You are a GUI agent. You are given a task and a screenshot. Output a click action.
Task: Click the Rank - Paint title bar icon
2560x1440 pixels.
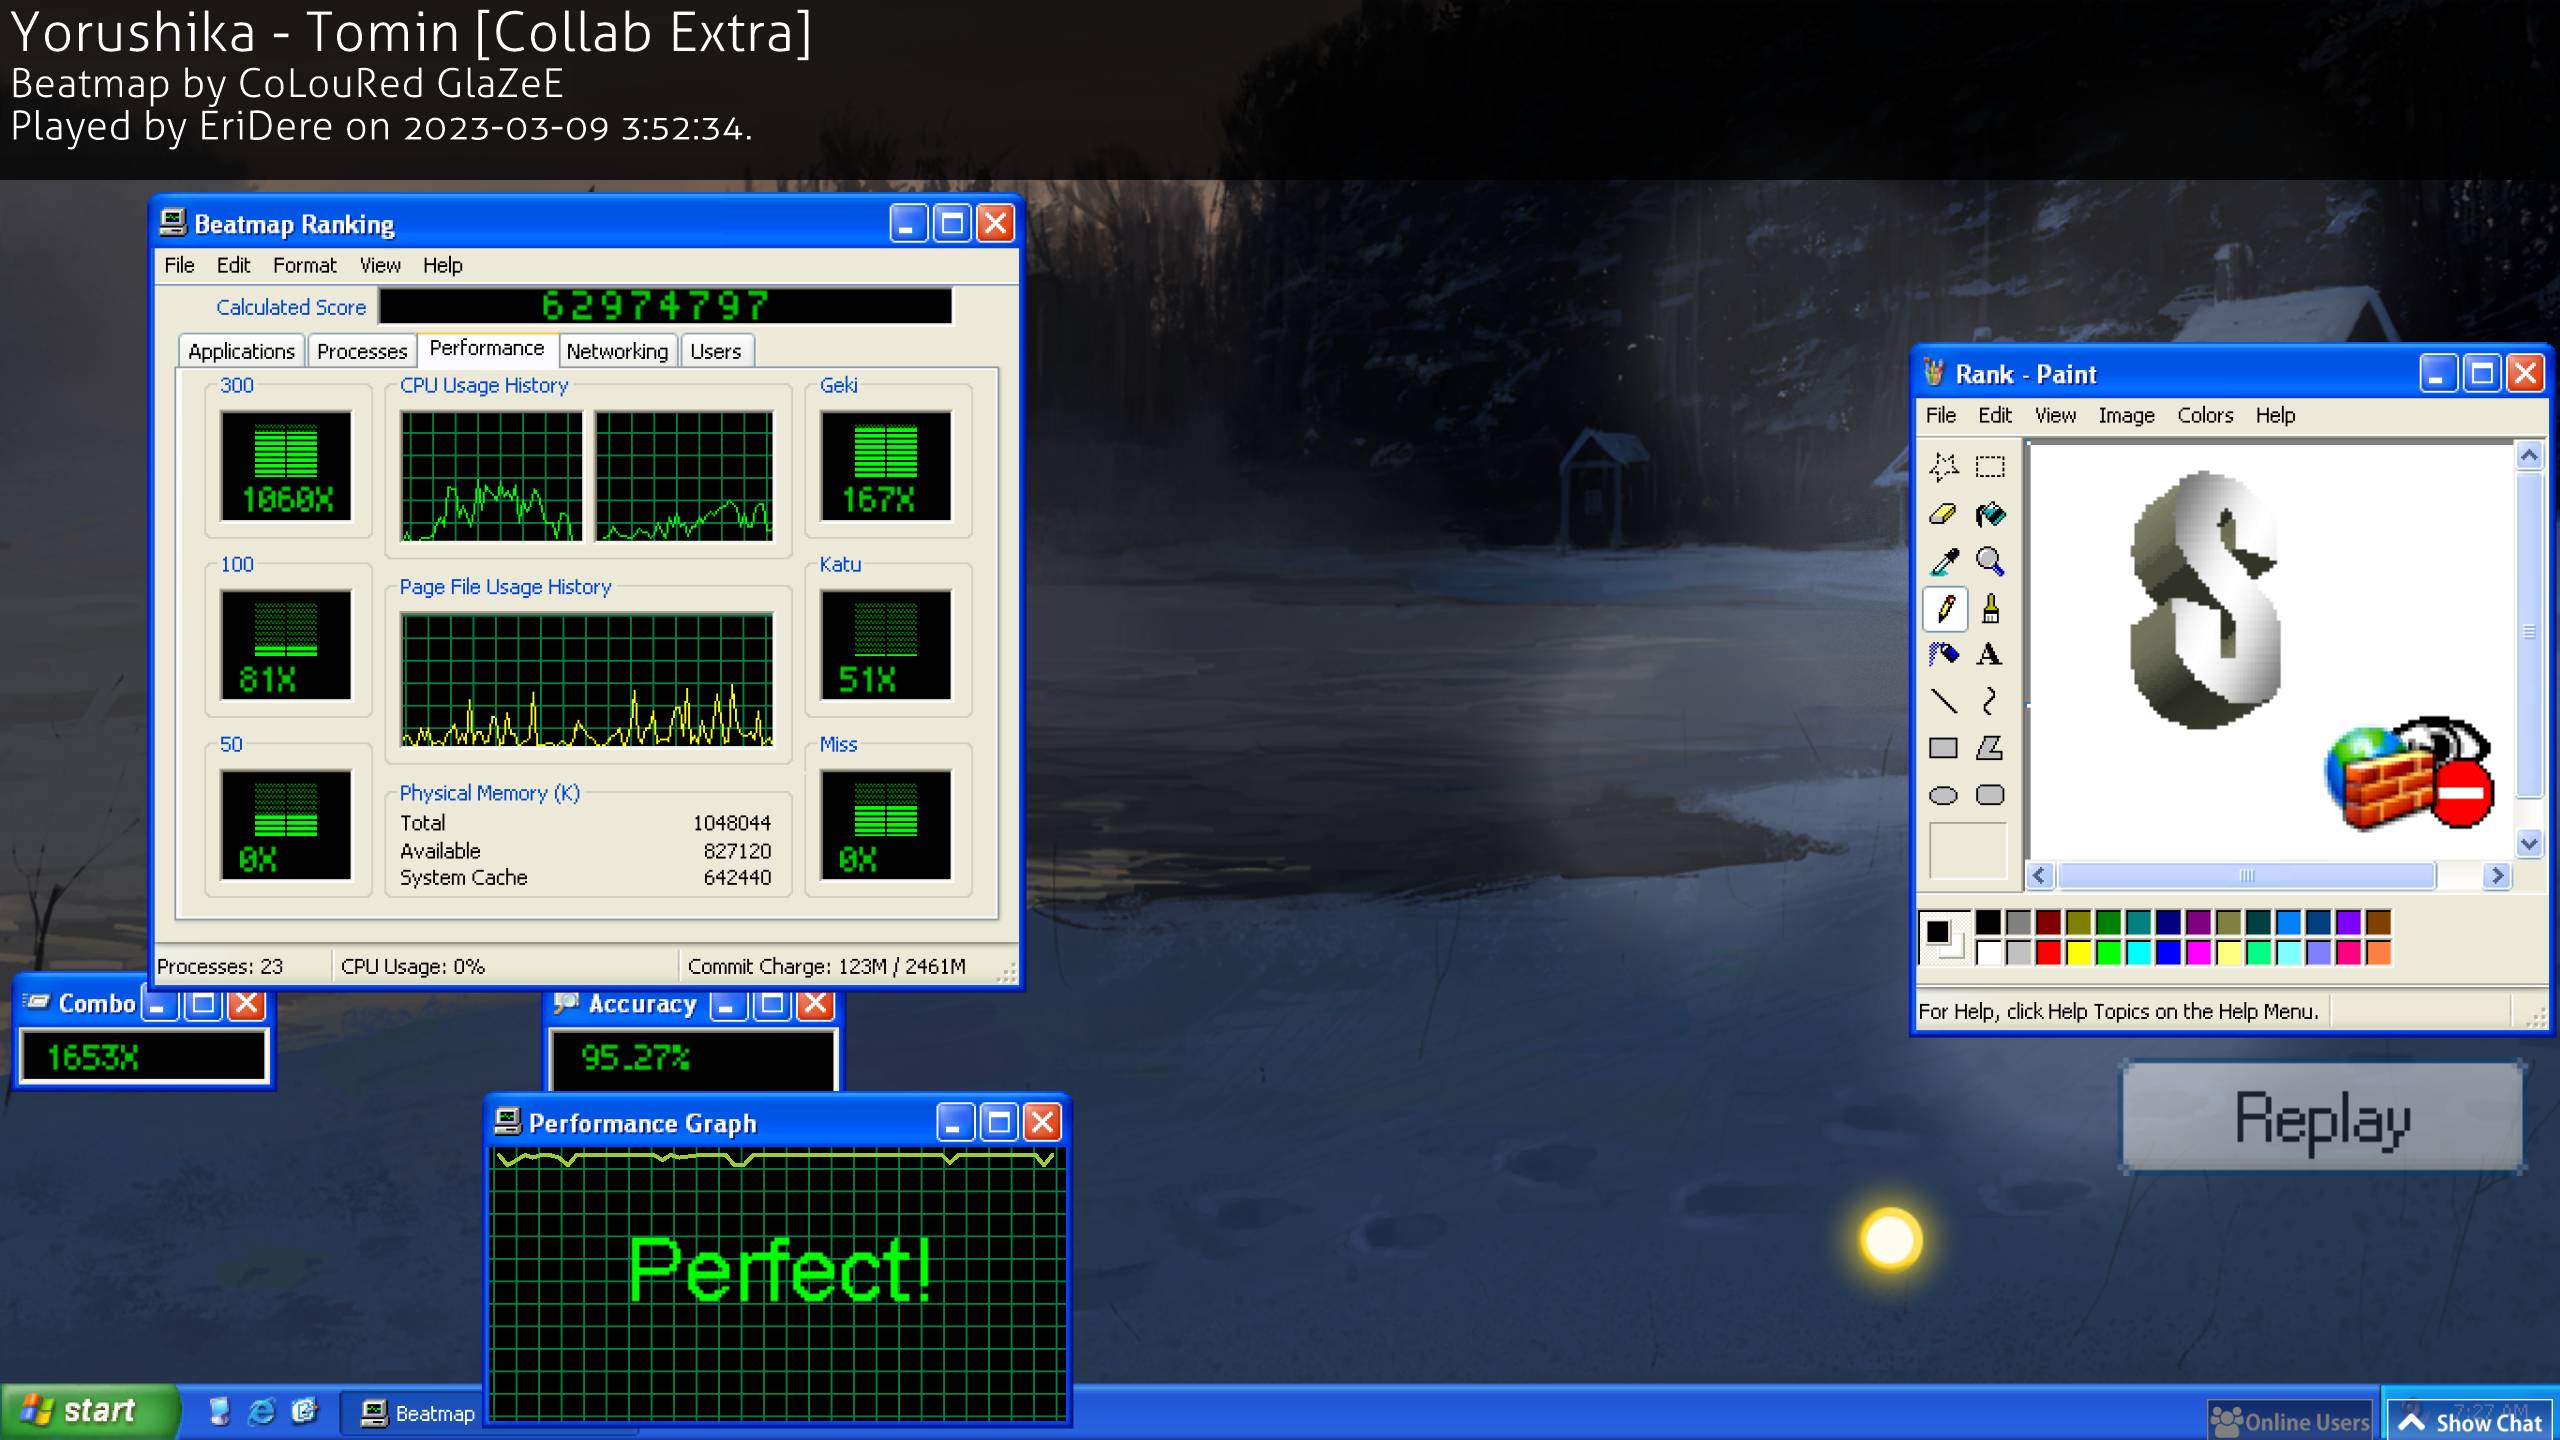pos(1934,373)
